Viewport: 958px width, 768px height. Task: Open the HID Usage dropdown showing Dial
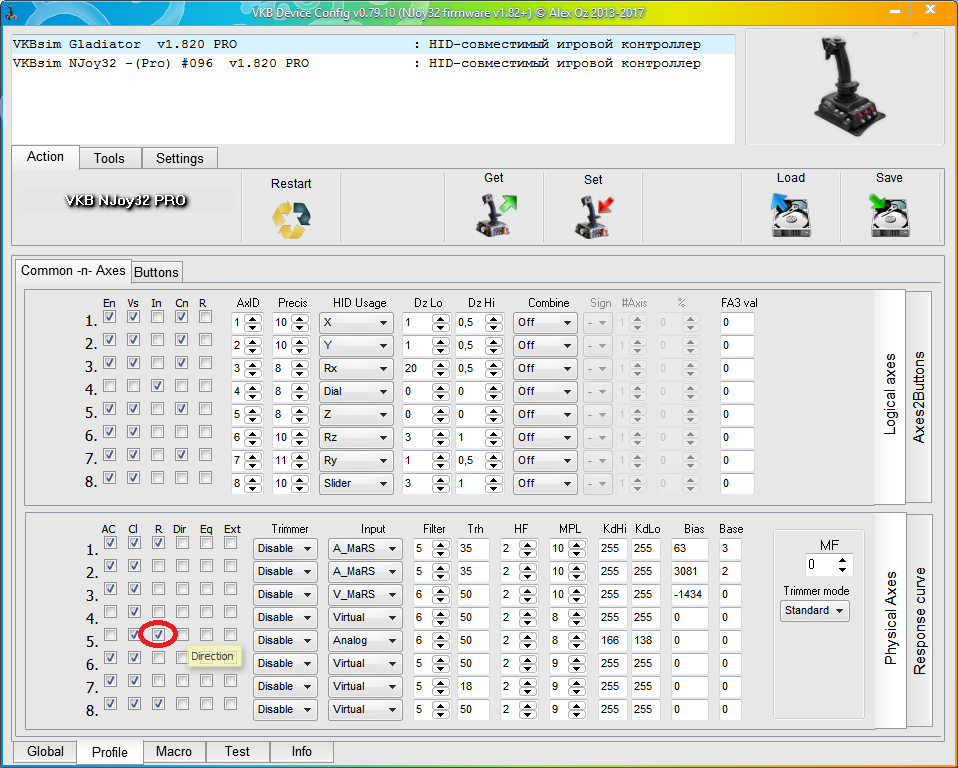click(355, 391)
